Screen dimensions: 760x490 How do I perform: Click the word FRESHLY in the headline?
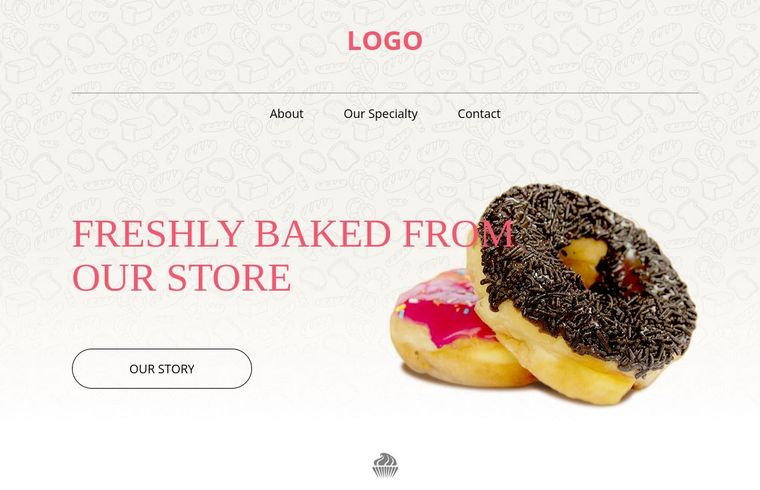[x=158, y=234]
